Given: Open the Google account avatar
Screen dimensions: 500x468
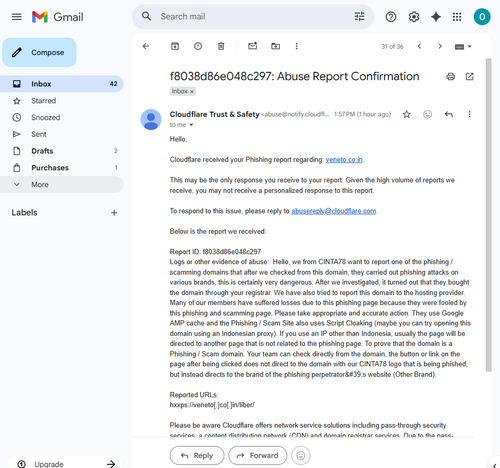Looking at the screenshot, I should coord(482,17).
